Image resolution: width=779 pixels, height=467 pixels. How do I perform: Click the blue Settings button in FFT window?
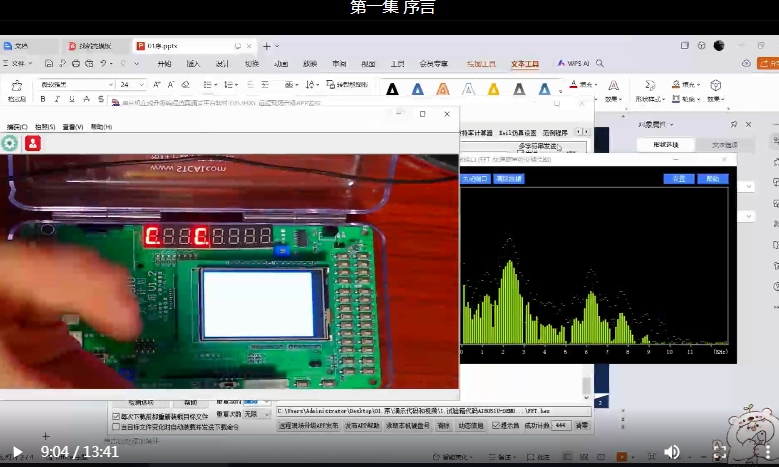click(x=678, y=179)
